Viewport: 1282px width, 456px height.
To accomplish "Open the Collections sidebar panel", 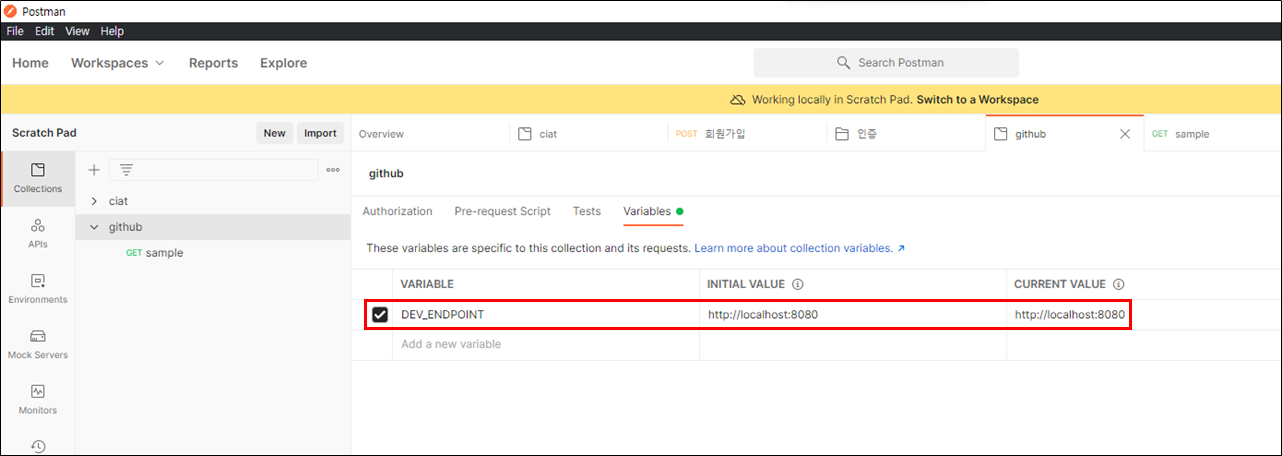I will click(x=38, y=178).
